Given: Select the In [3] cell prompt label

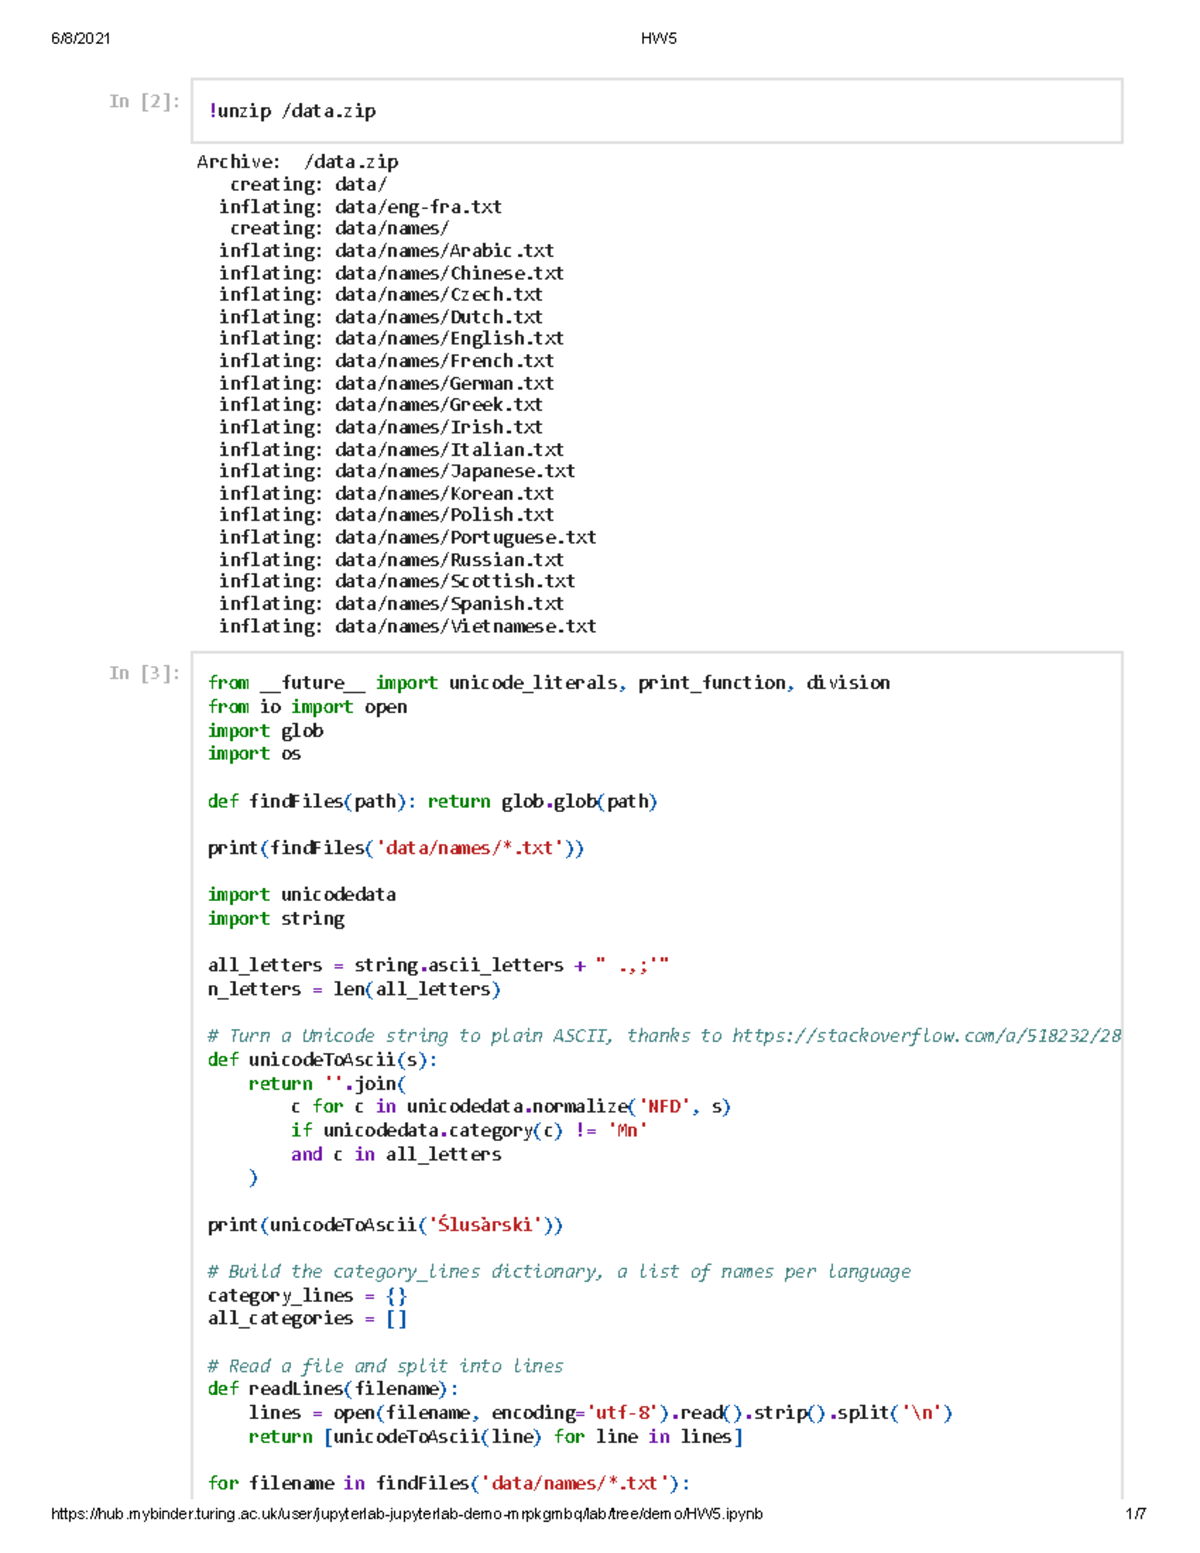Looking at the screenshot, I should tap(144, 672).
